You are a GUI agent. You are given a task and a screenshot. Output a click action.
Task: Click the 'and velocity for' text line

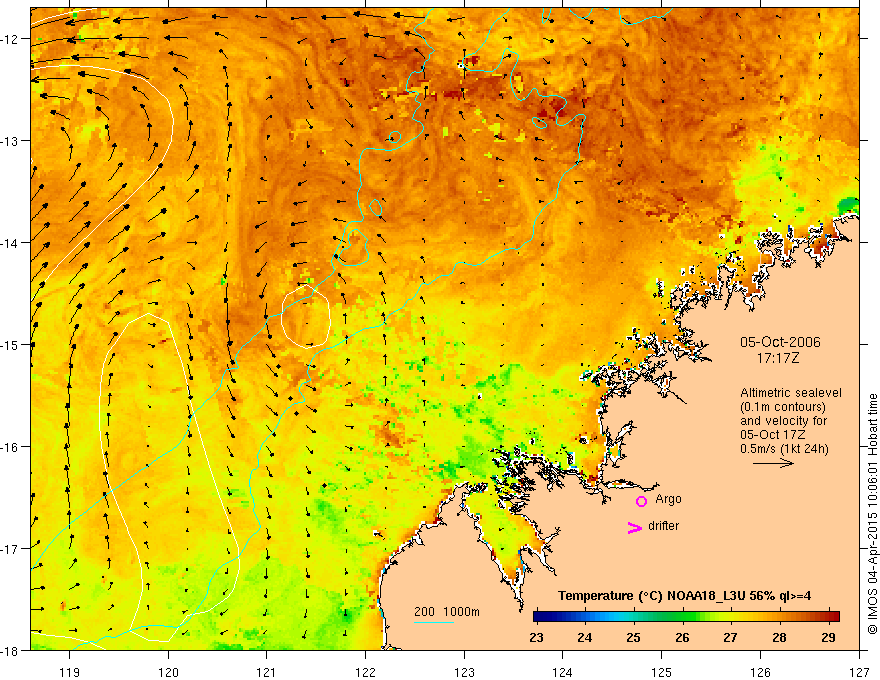click(x=783, y=421)
